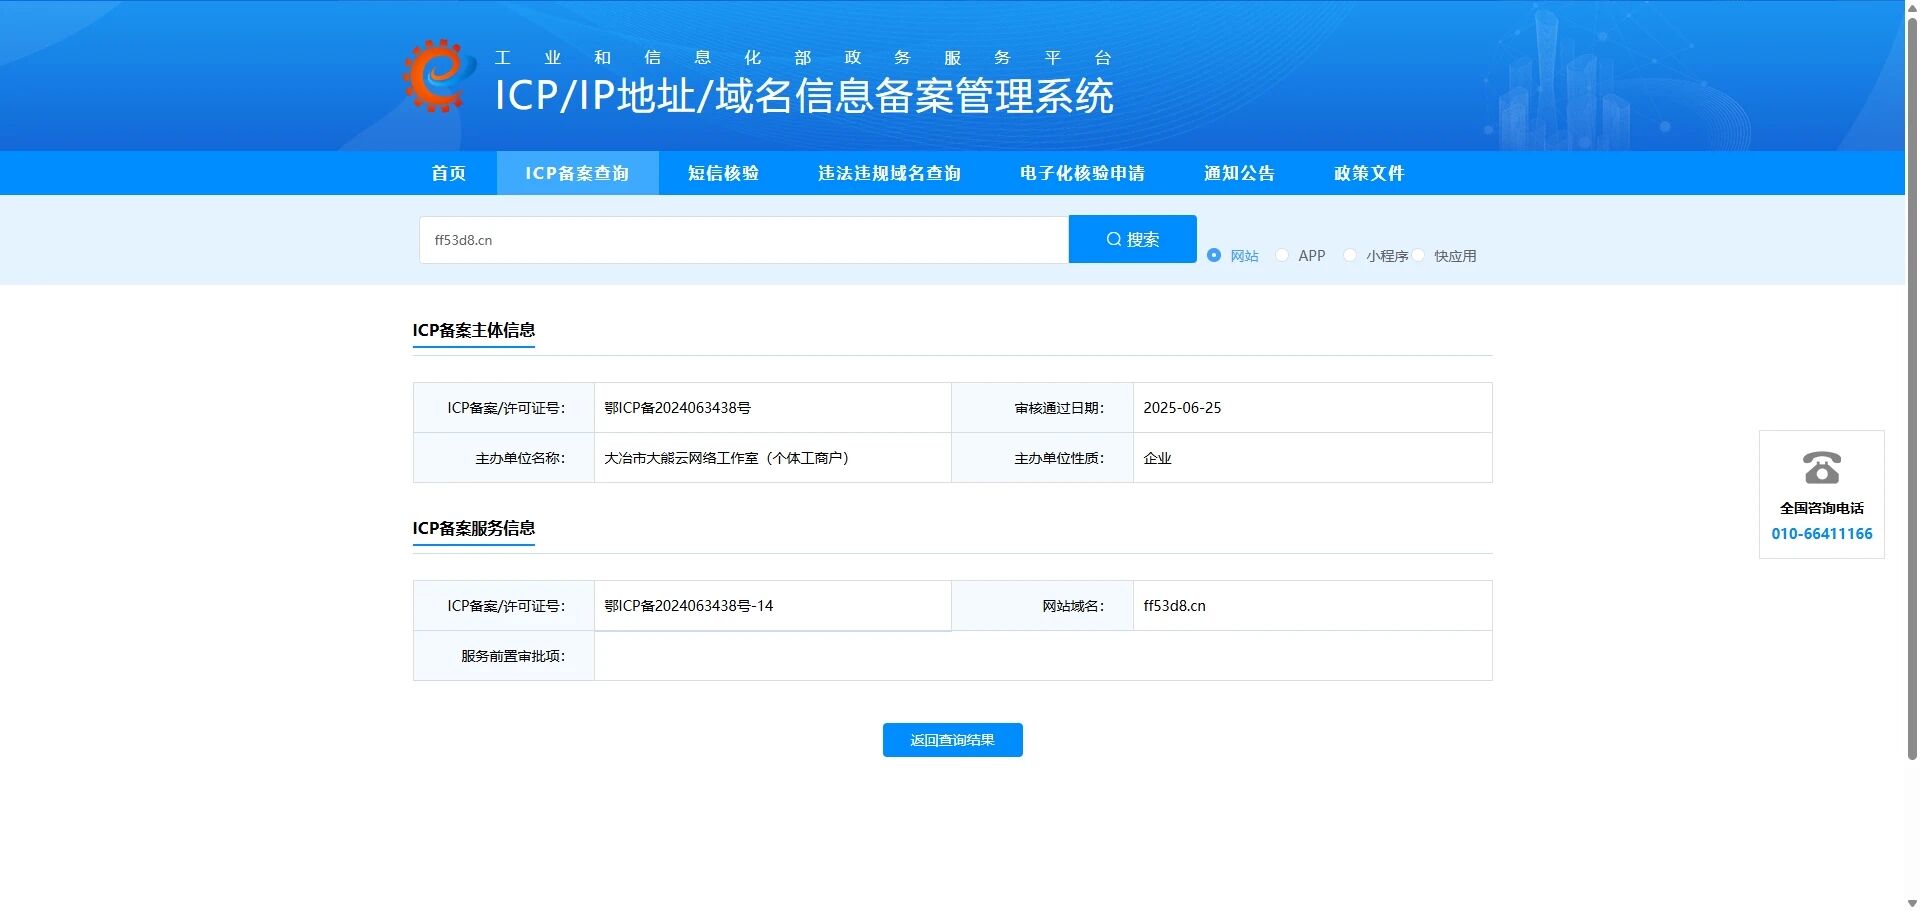Click the 审核通过日期 label cell
This screenshot has width=1920, height=911.
tap(1042, 408)
